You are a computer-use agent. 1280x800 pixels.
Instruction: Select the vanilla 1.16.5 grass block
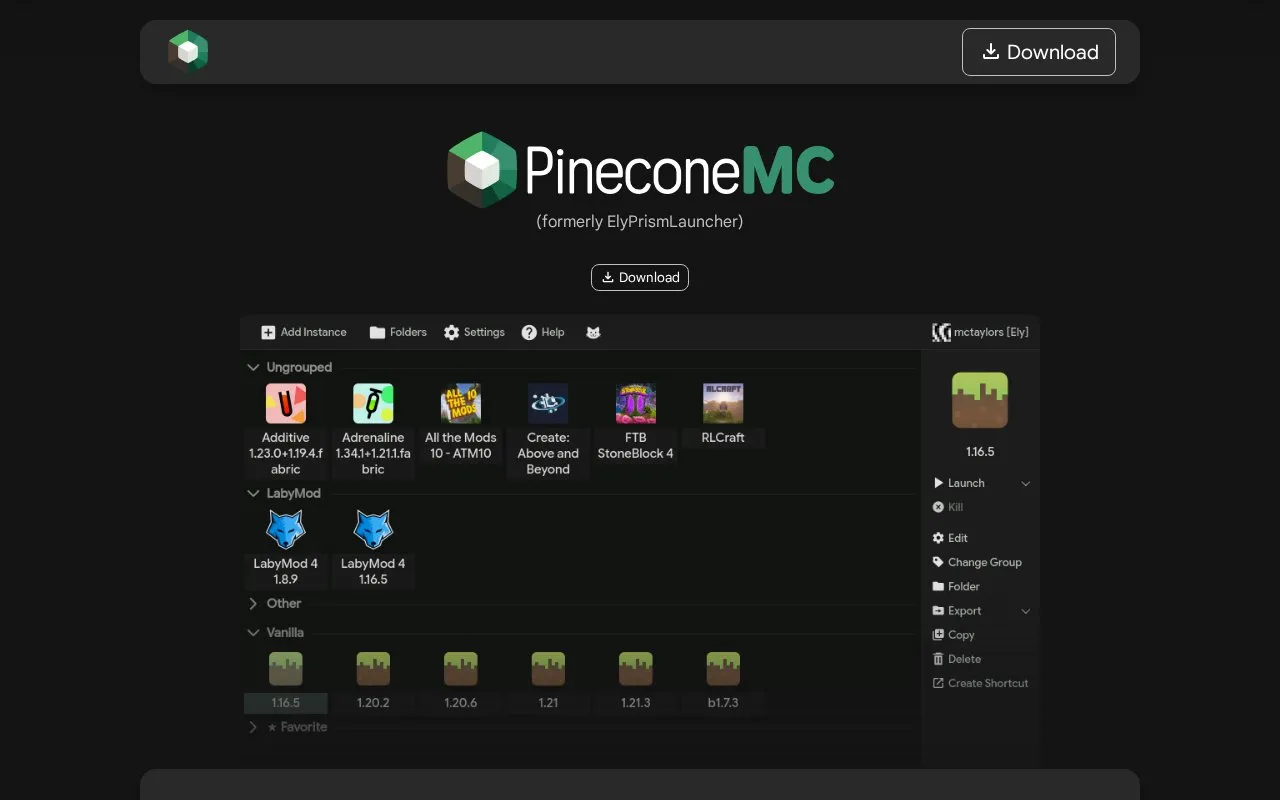click(286, 668)
